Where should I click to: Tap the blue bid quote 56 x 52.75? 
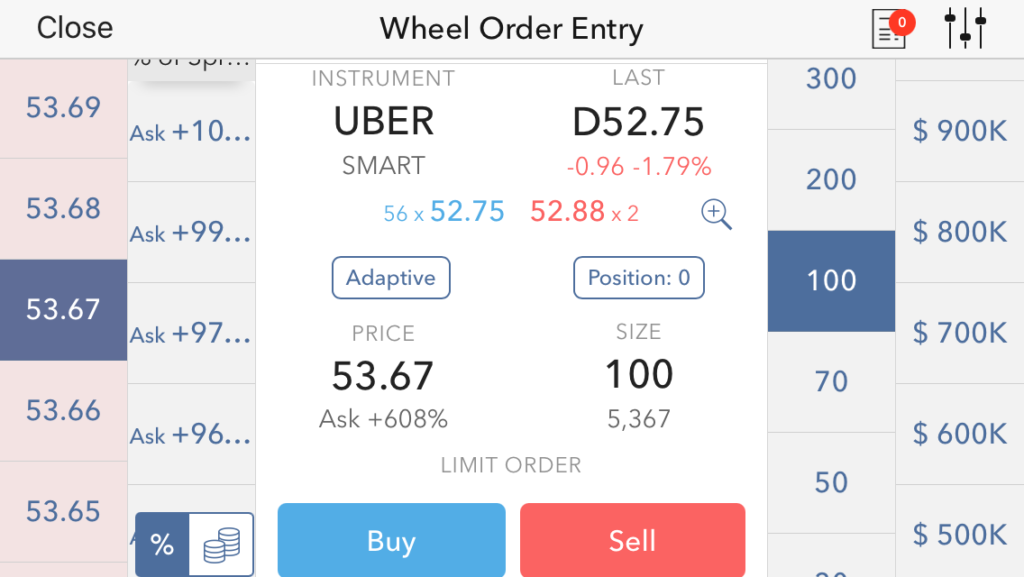click(443, 212)
